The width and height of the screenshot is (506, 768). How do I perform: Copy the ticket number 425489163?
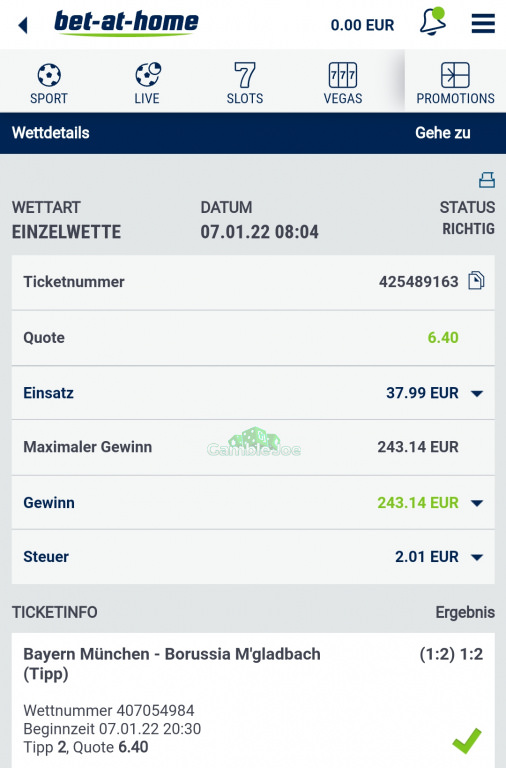coord(476,281)
